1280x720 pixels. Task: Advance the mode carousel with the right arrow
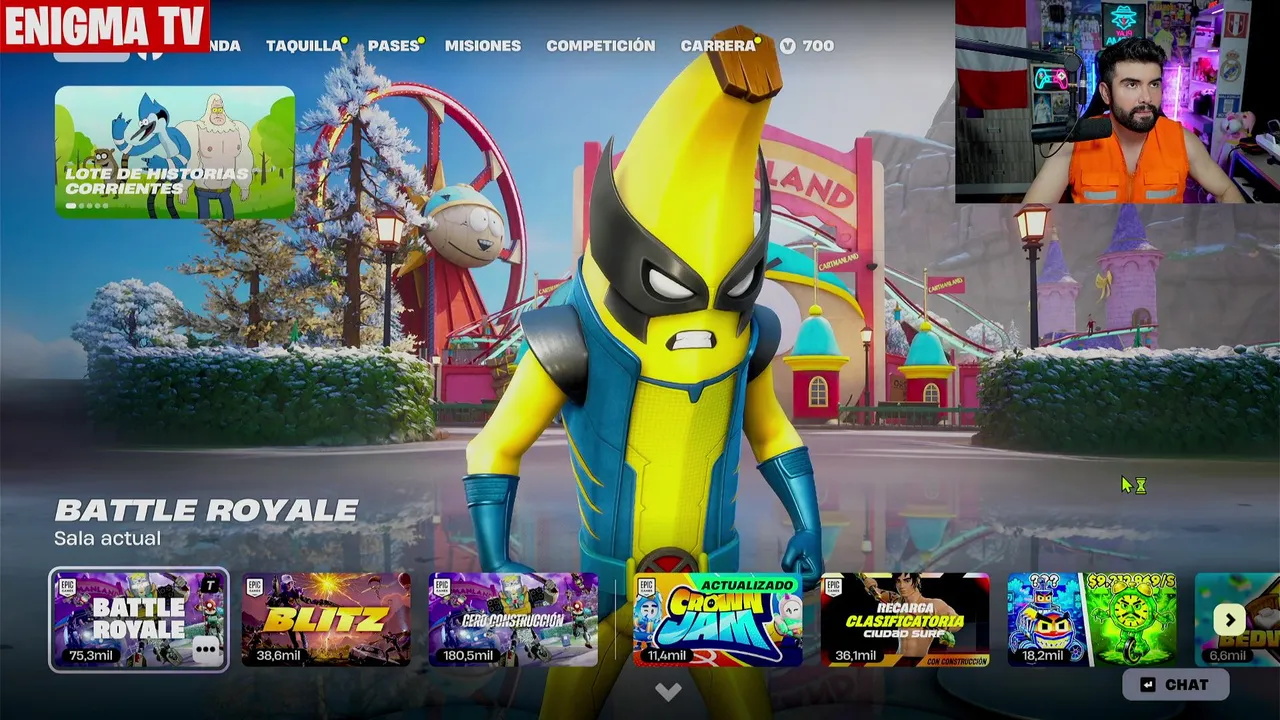click(x=1230, y=620)
